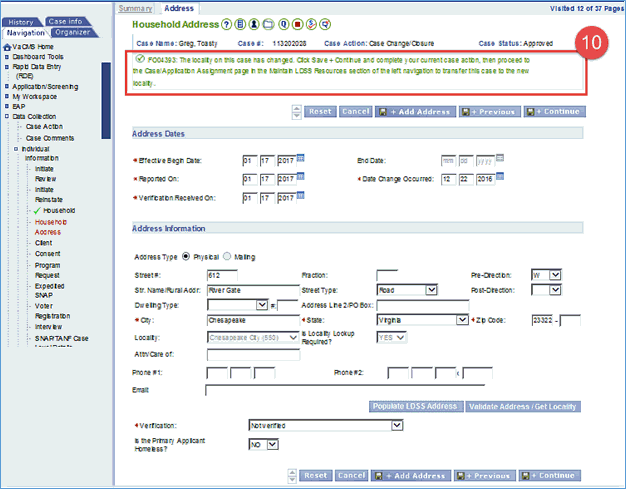Open Case Action in navigation tree

coord(44,127)
